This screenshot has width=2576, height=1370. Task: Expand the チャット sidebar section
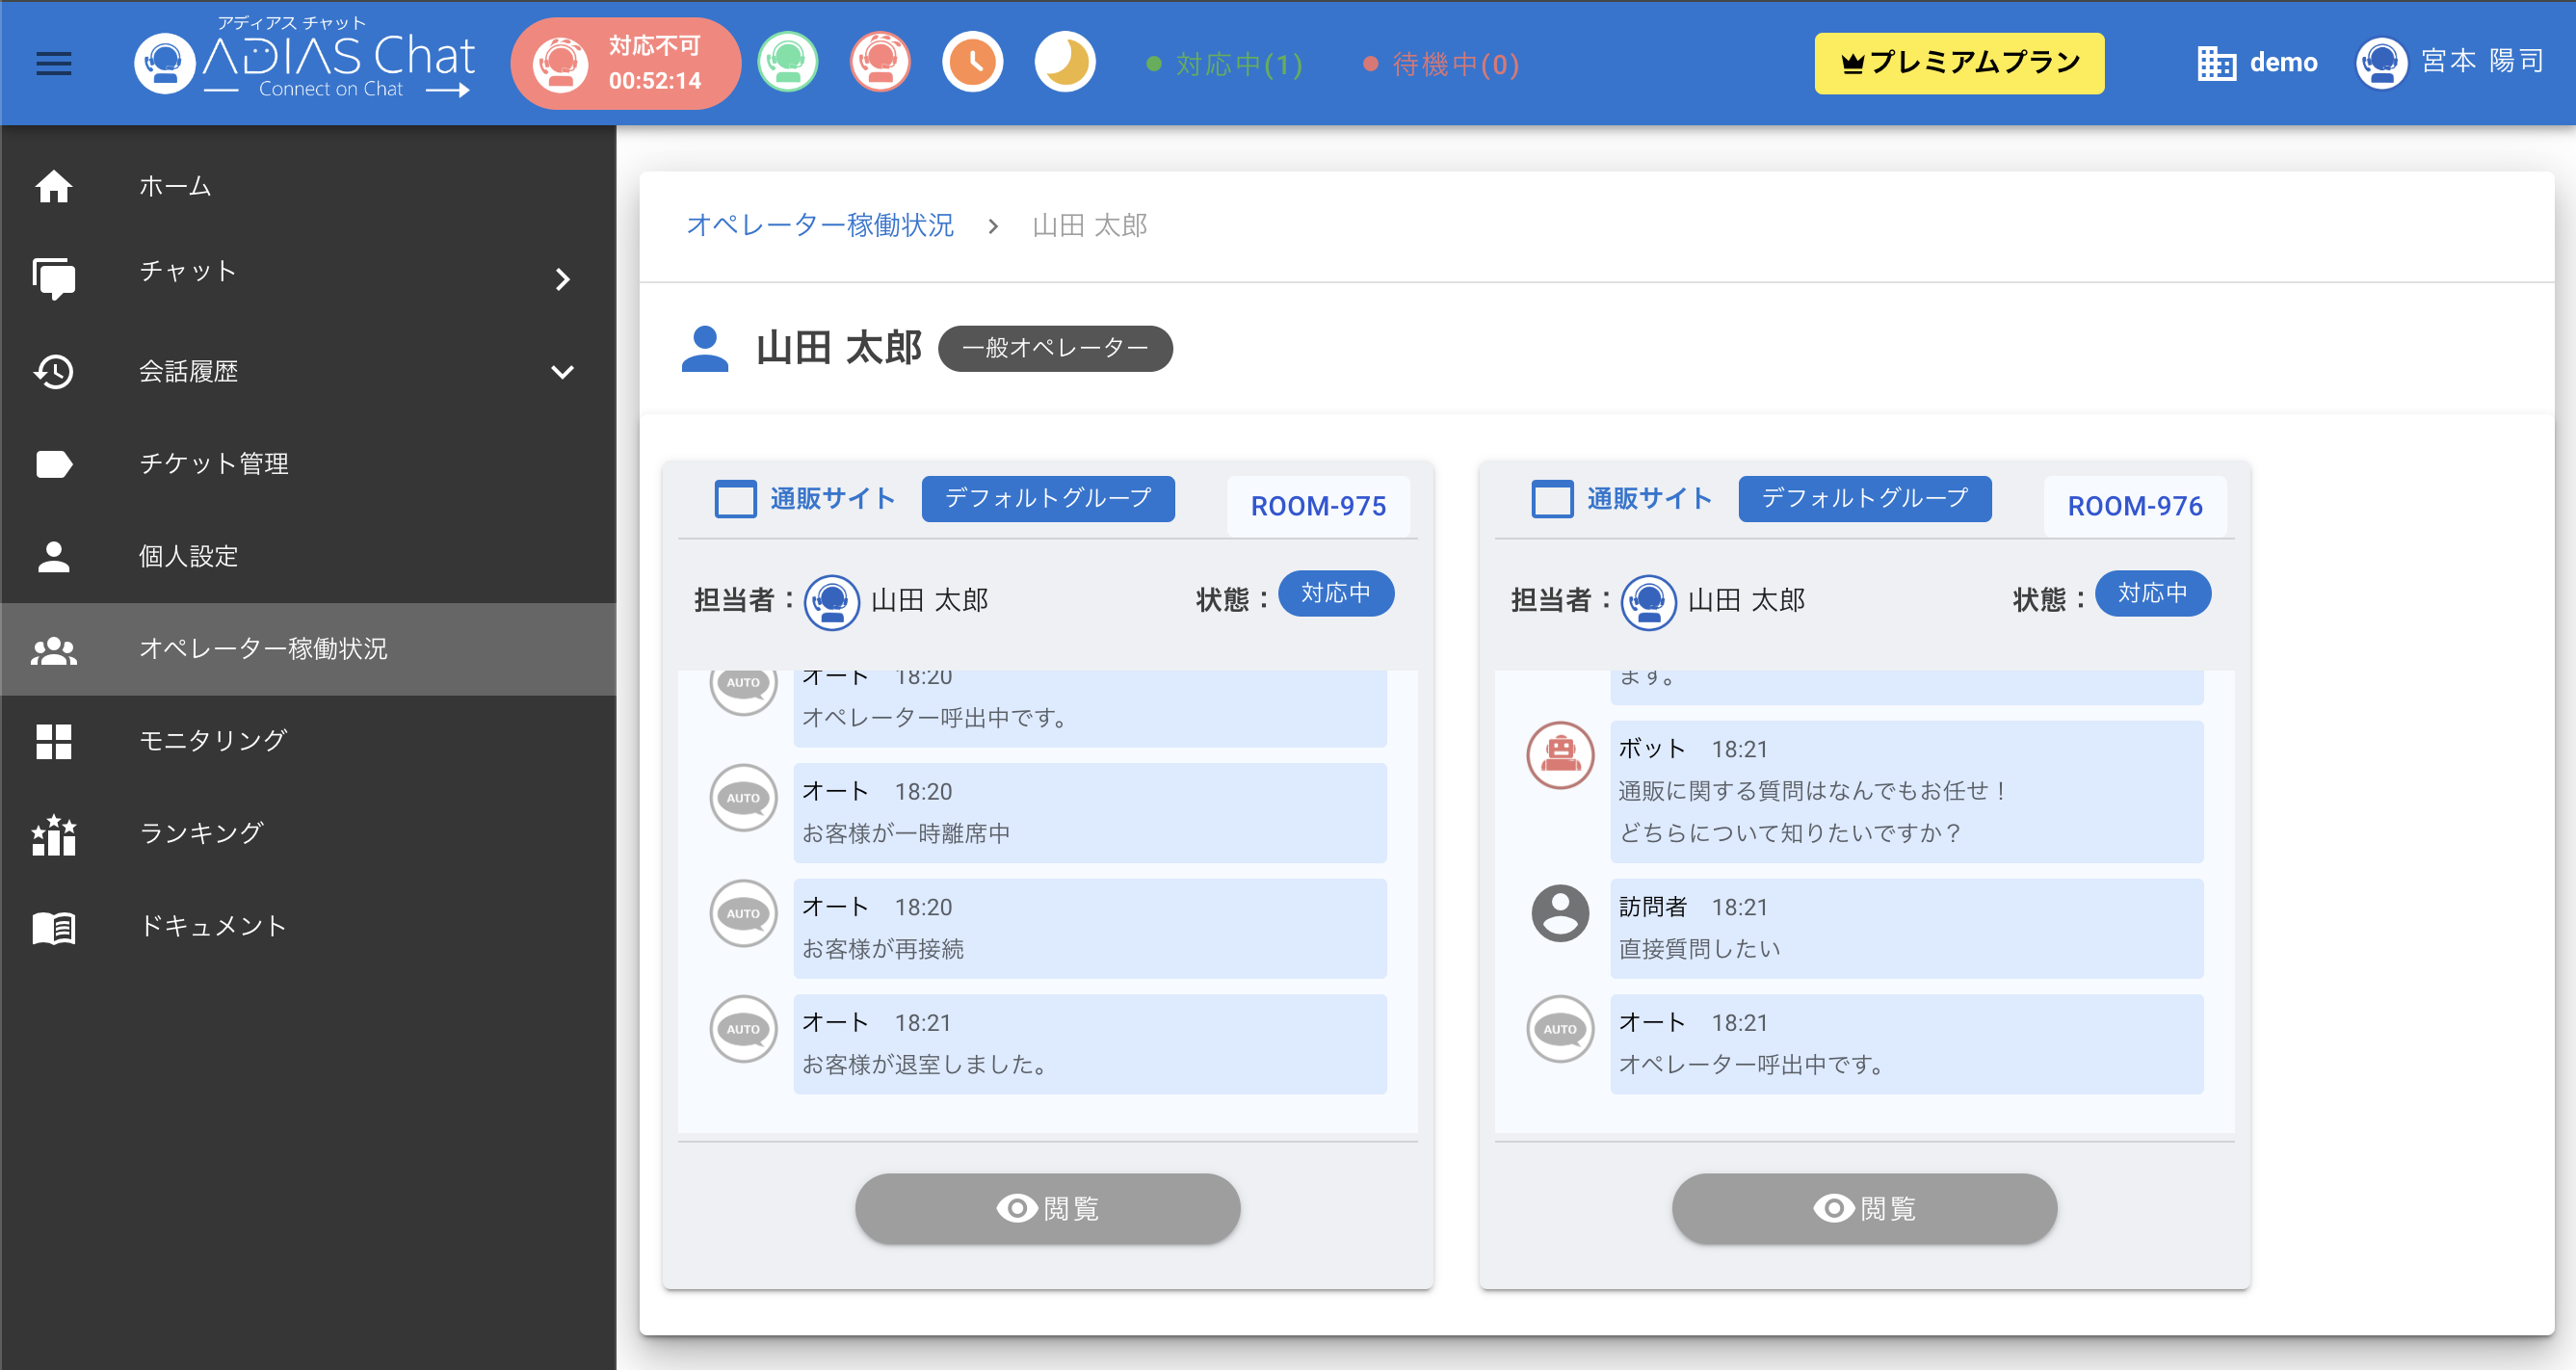pos(563,280)
